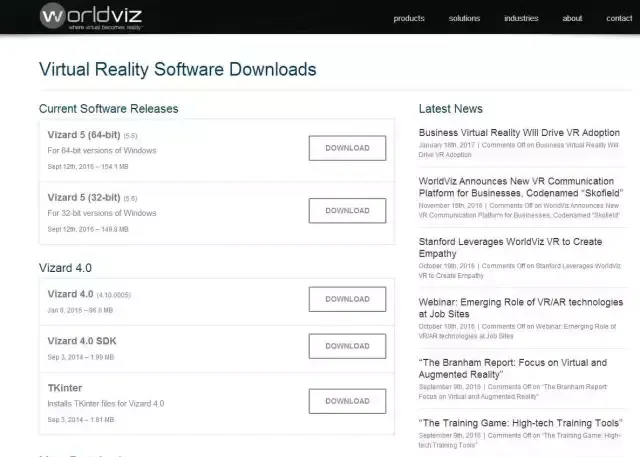Click the TKinter title text
Screen dimensions: 640x457
pyautogui.click(x=64, y=388)
